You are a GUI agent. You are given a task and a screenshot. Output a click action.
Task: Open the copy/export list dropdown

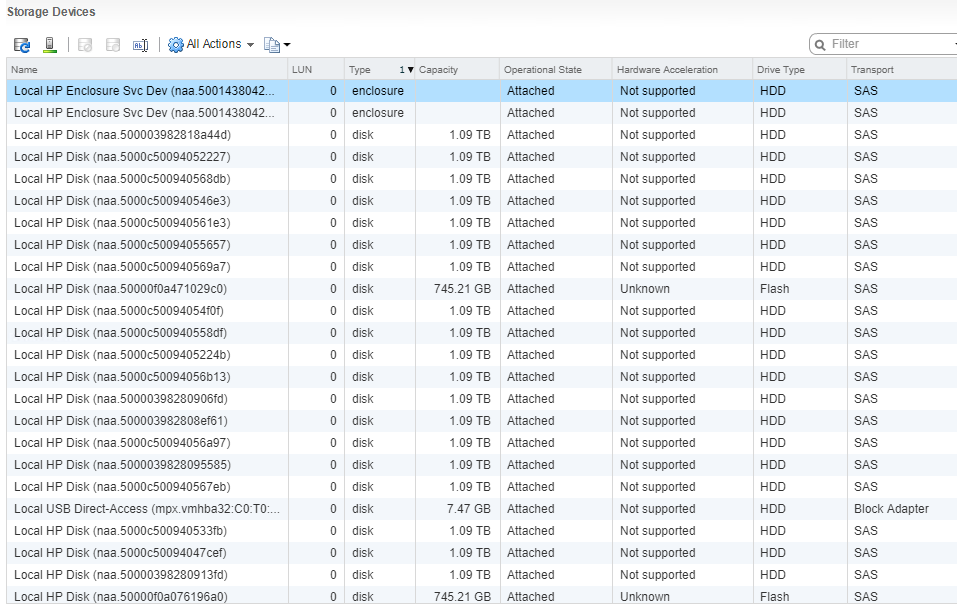tap(277, 45)
